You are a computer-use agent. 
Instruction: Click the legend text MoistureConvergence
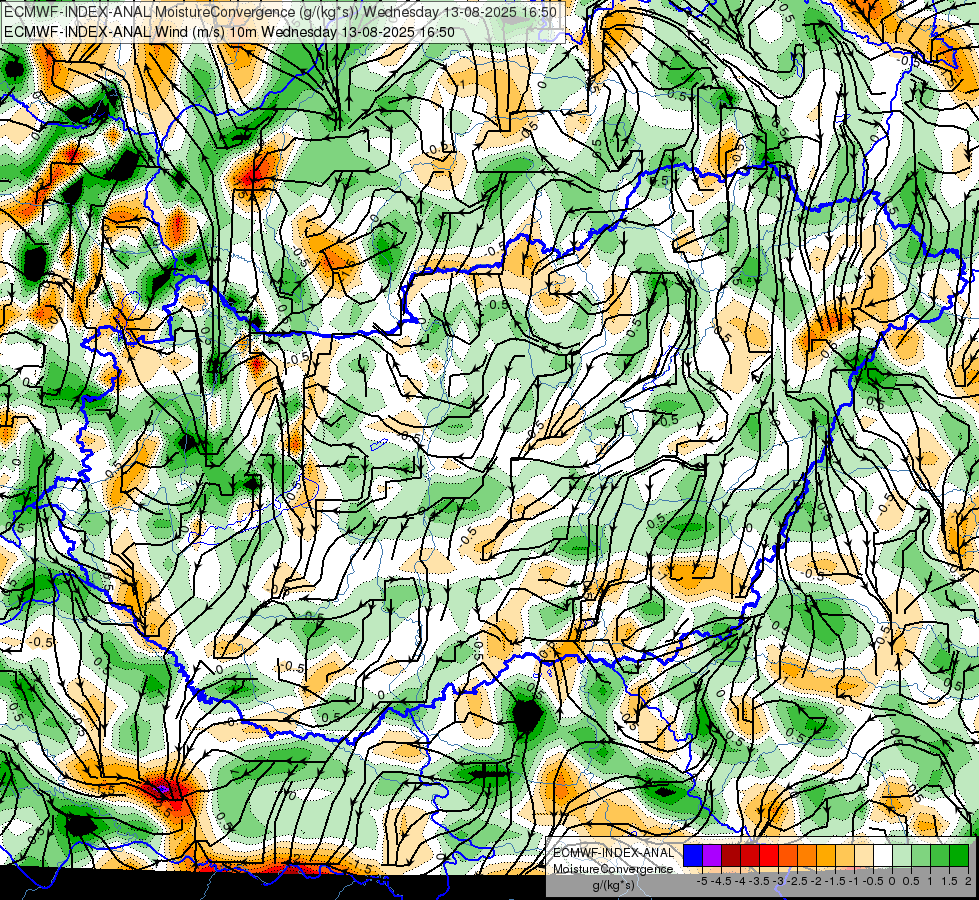coord(613,869)
